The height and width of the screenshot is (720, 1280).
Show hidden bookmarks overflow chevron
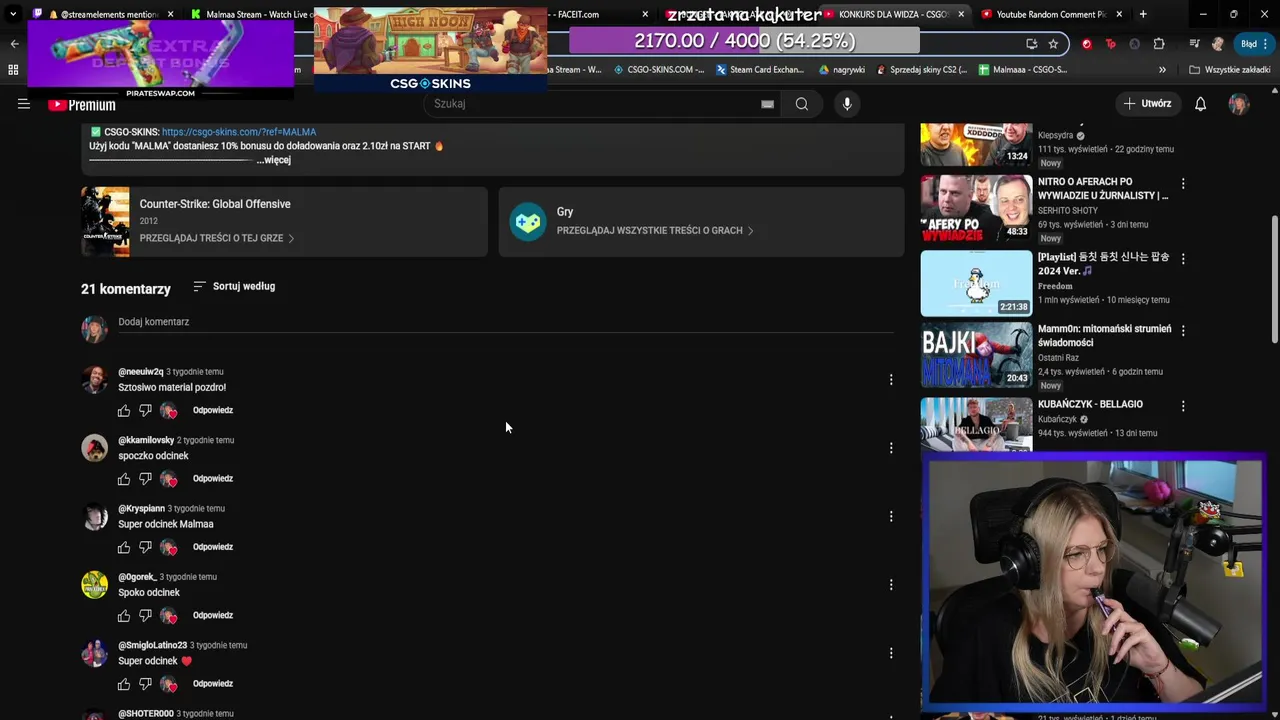coord(1162,70)
